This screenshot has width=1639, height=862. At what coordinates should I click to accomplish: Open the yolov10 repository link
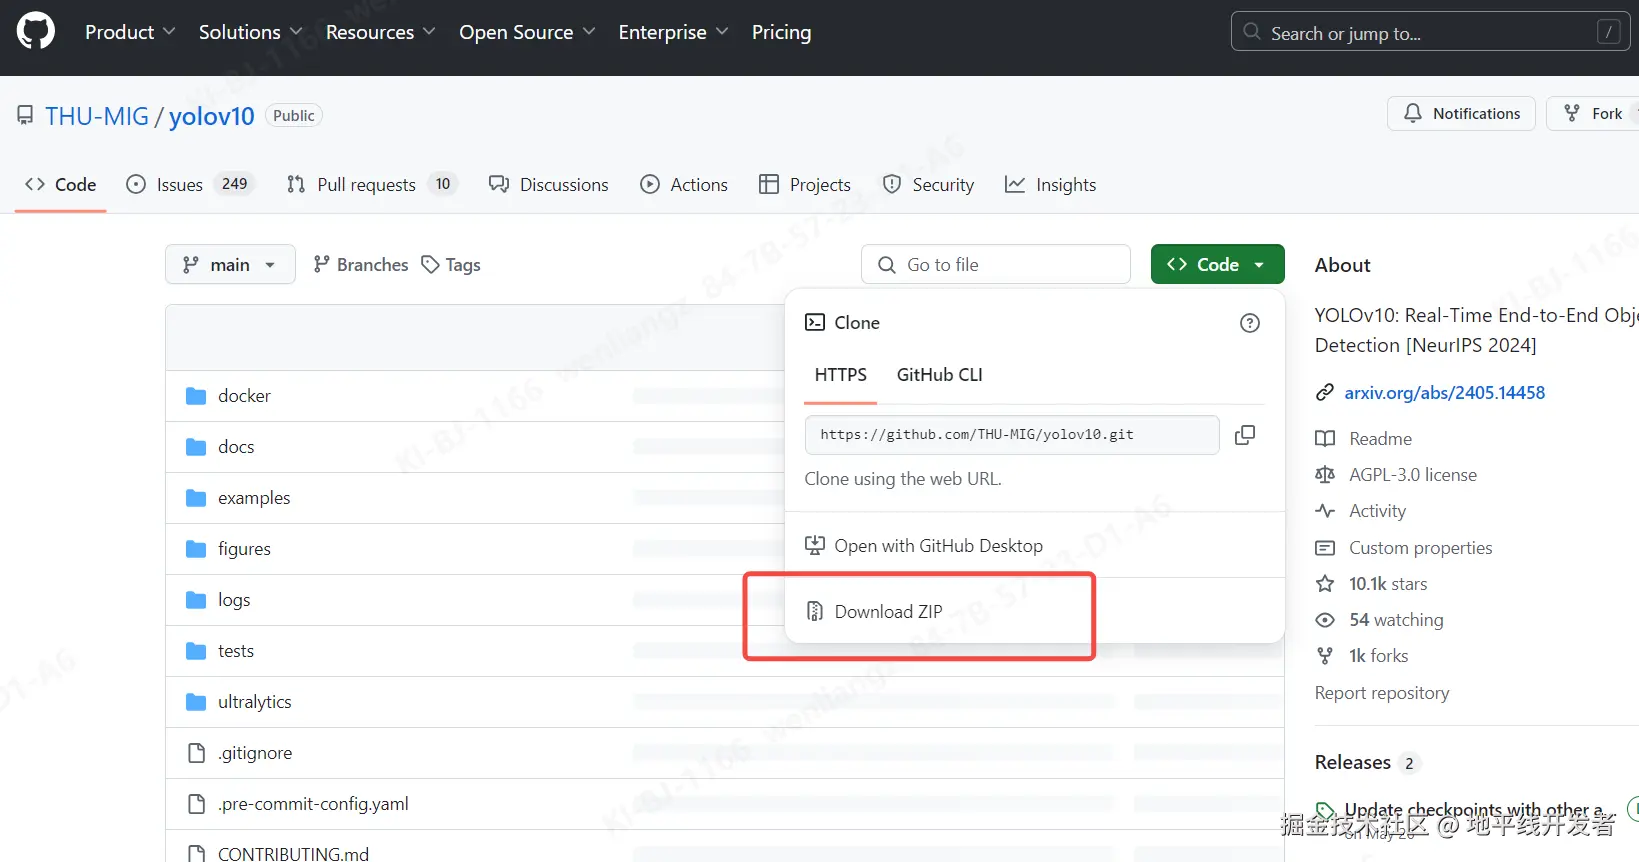[212, 116]
